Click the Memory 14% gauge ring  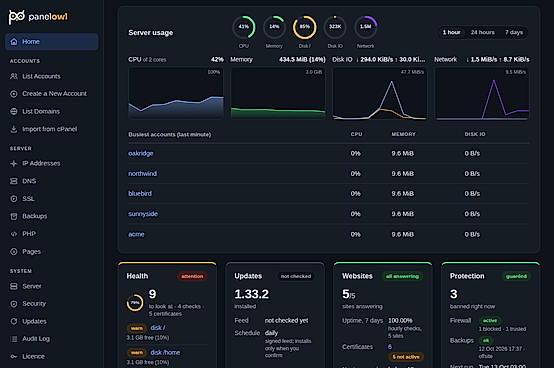tap(274, 27)
